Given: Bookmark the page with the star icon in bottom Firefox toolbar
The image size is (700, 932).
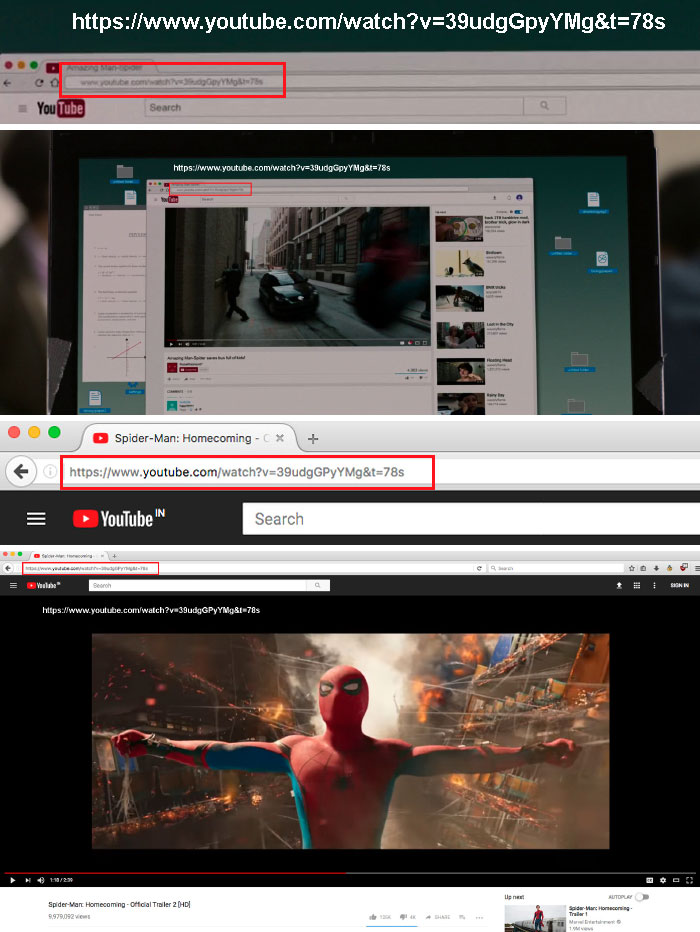Looking at the screenshot, I should point(632,568).
